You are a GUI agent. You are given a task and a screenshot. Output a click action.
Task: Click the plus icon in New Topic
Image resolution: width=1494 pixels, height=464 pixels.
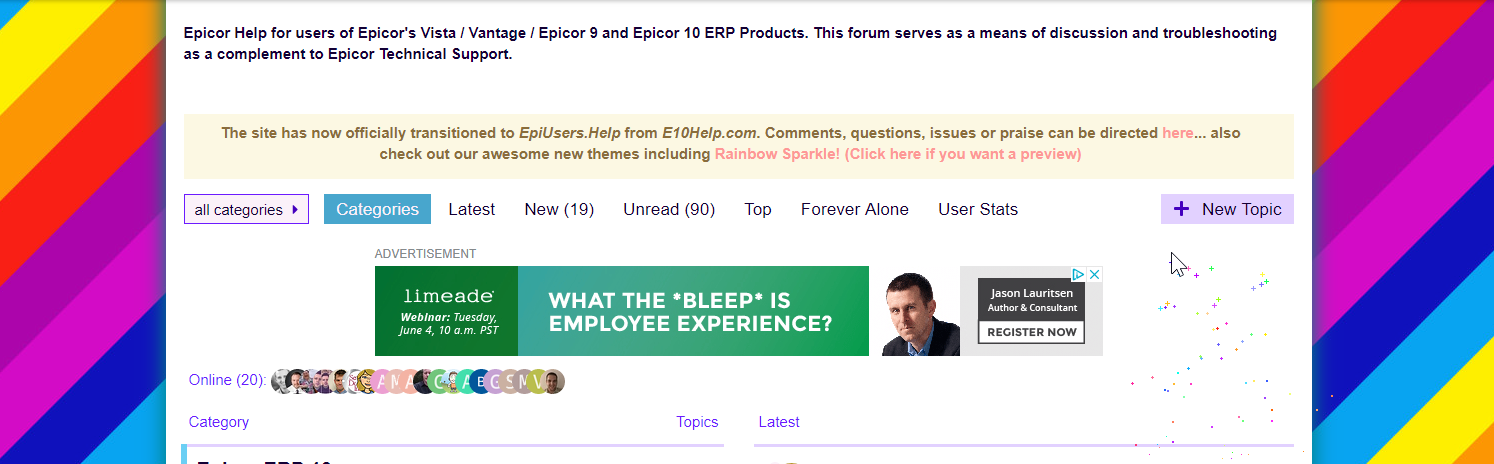(x=1181, y=209)
